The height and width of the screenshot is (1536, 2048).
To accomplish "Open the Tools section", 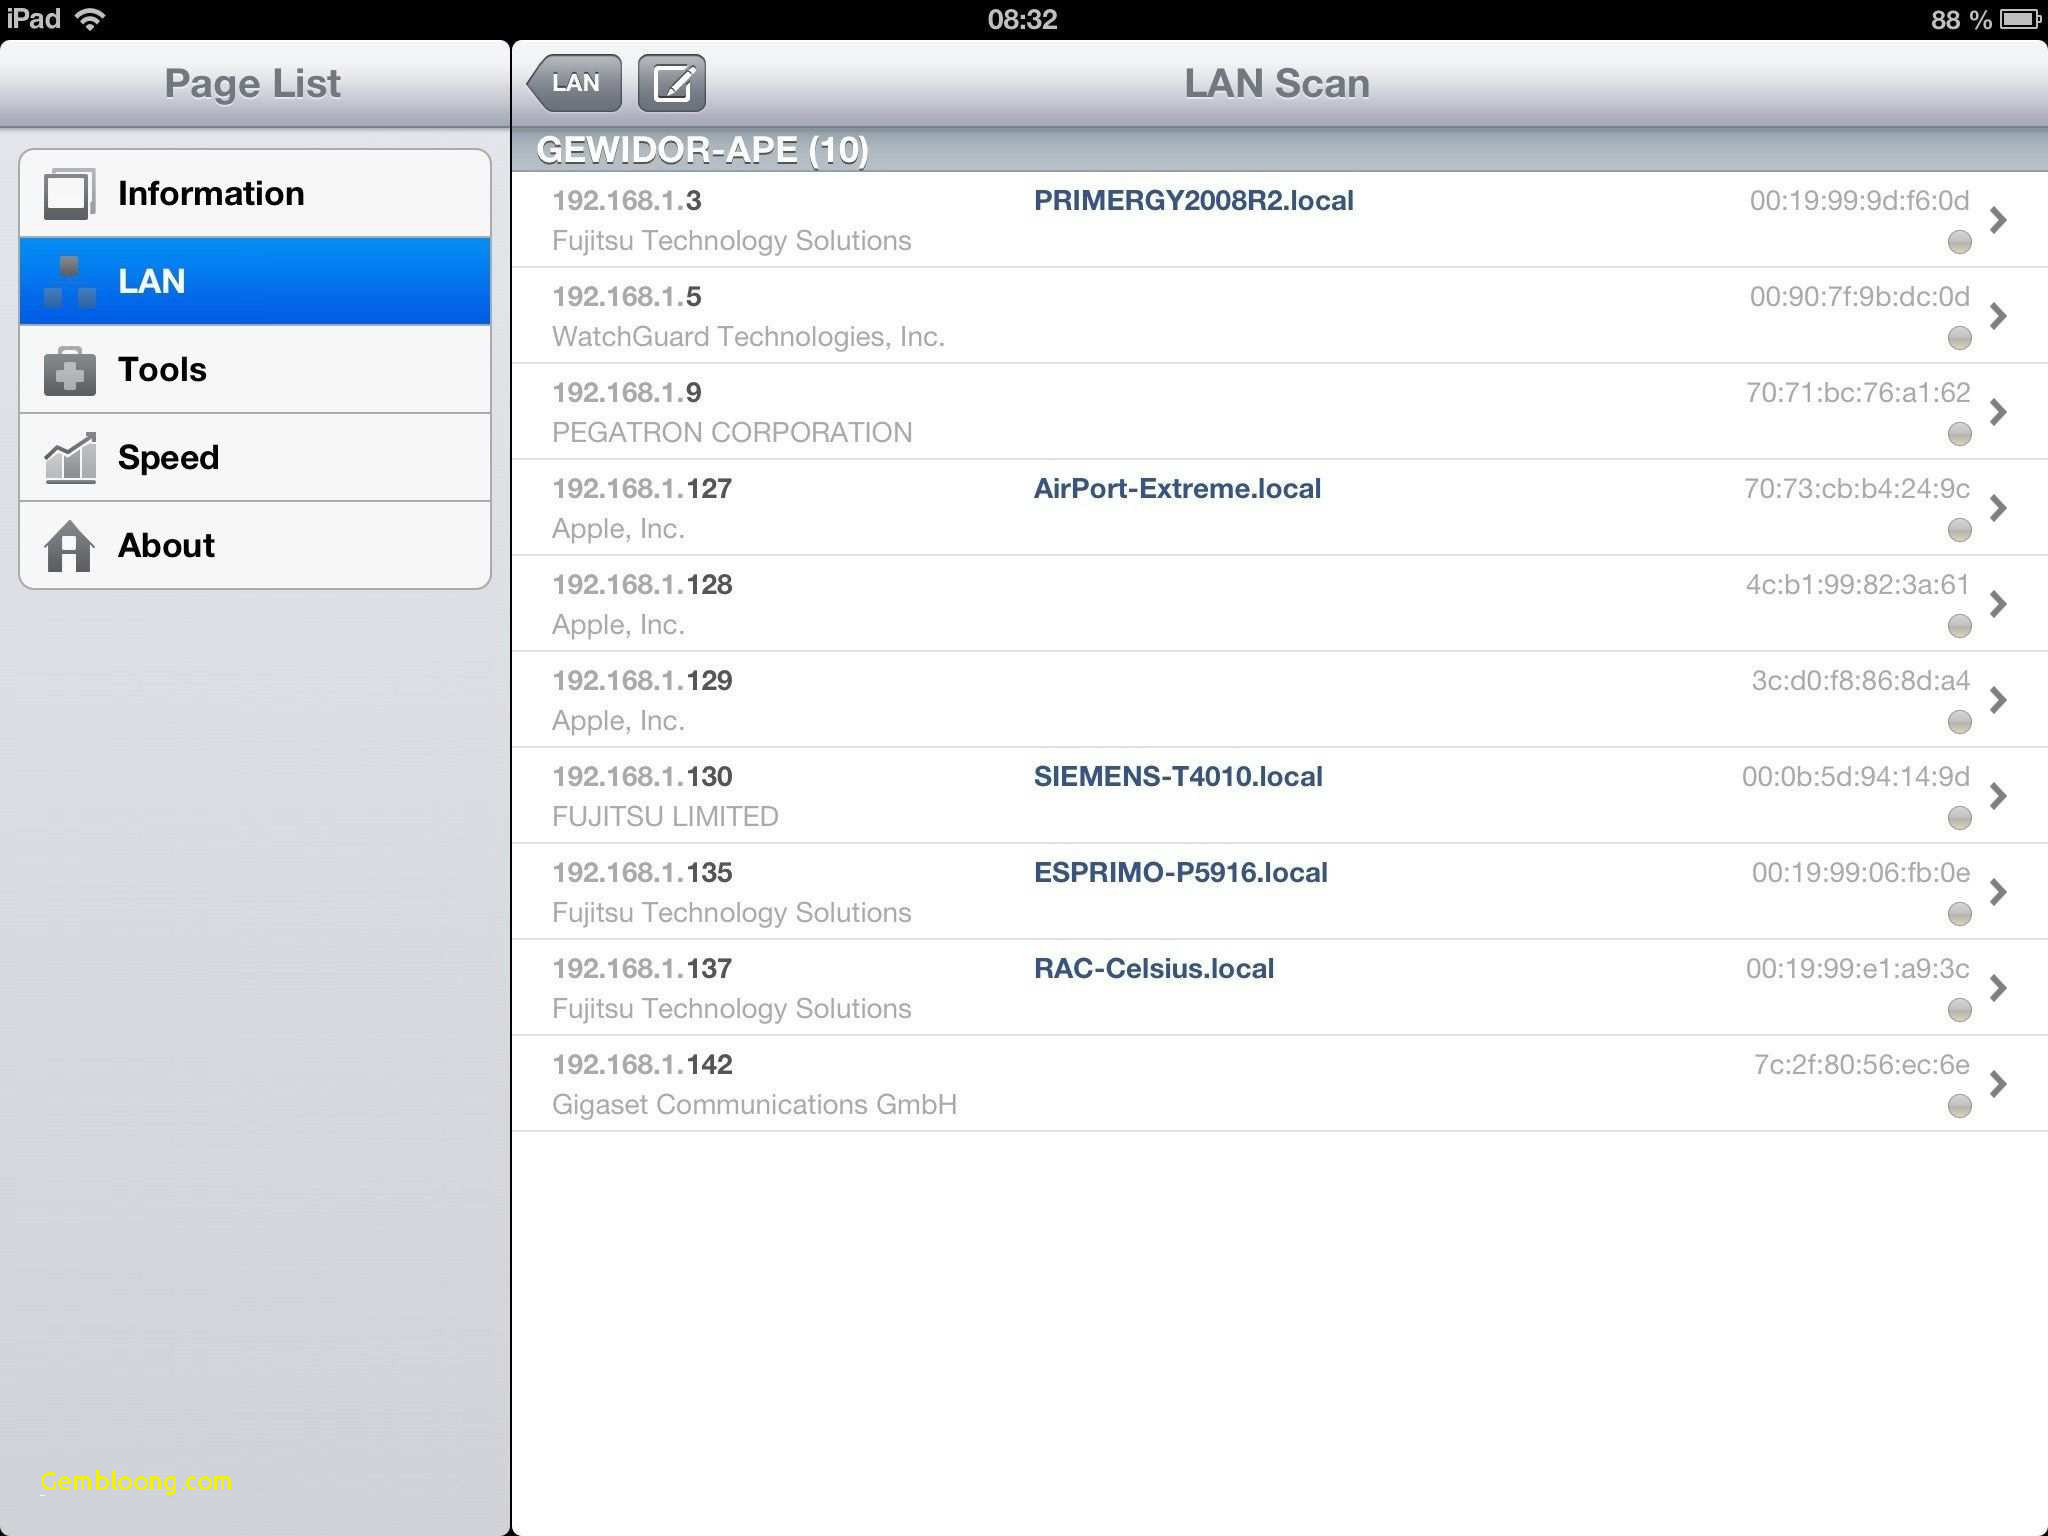I will point(252,369).
